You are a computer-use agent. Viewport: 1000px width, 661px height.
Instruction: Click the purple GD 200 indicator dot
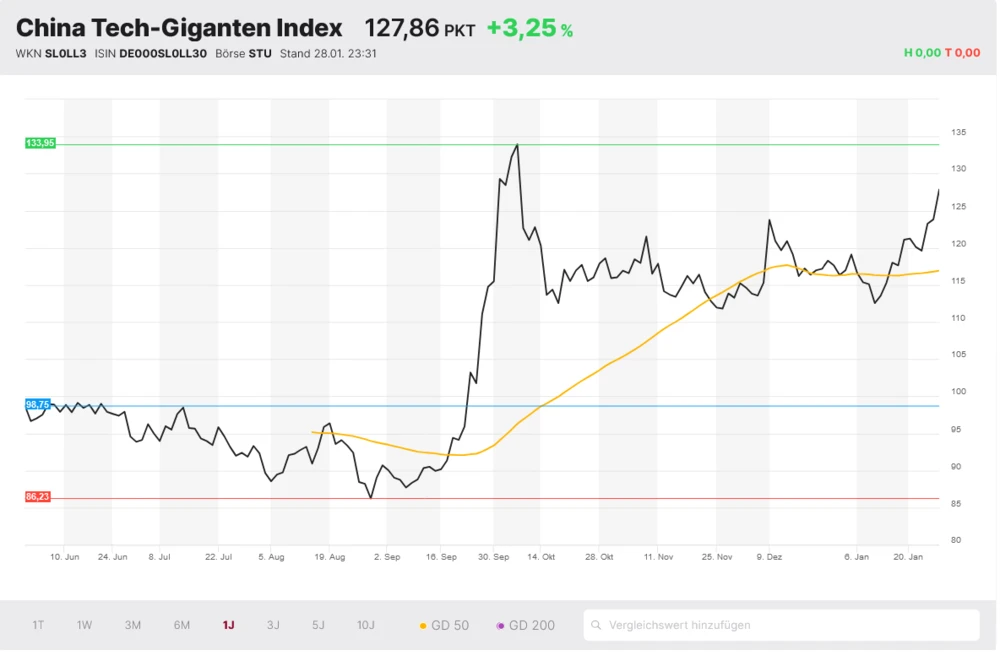501,624
